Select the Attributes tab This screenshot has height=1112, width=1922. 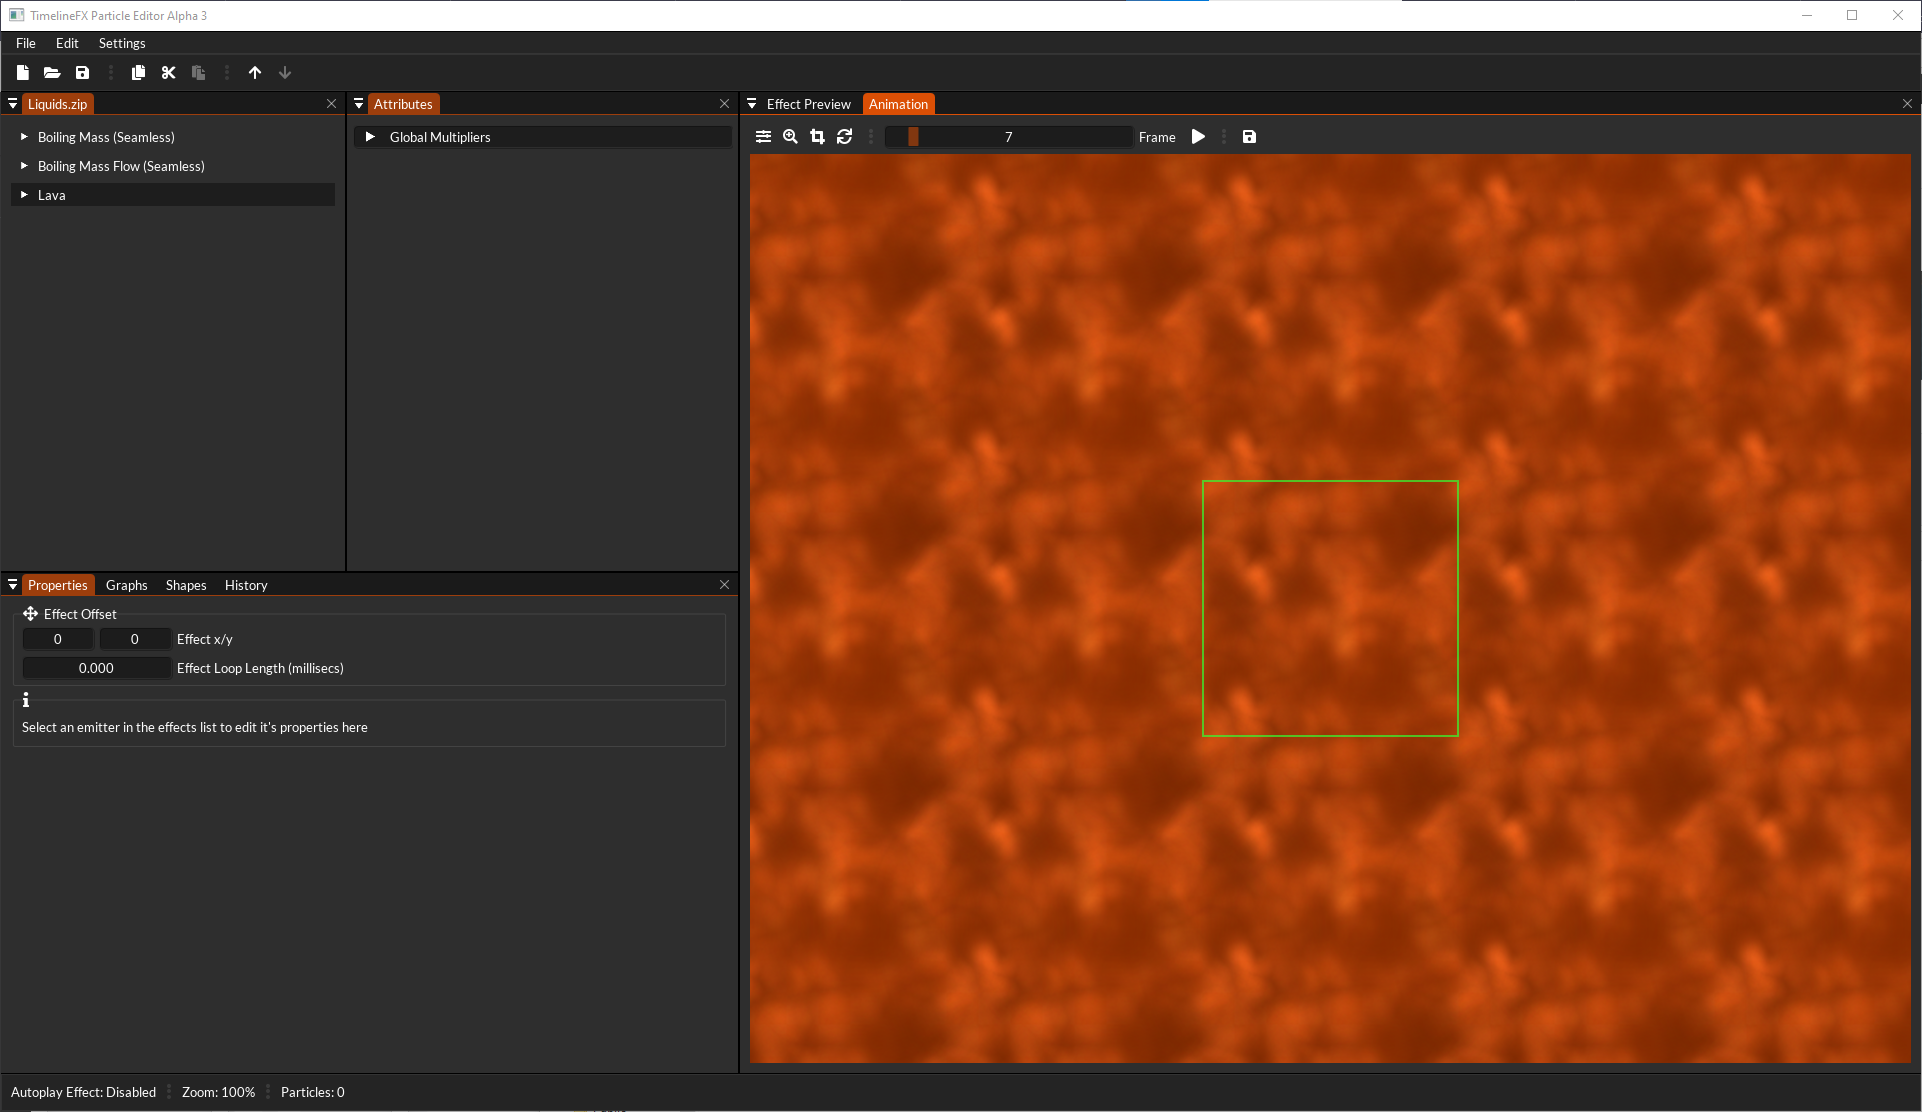pos(403,104)
